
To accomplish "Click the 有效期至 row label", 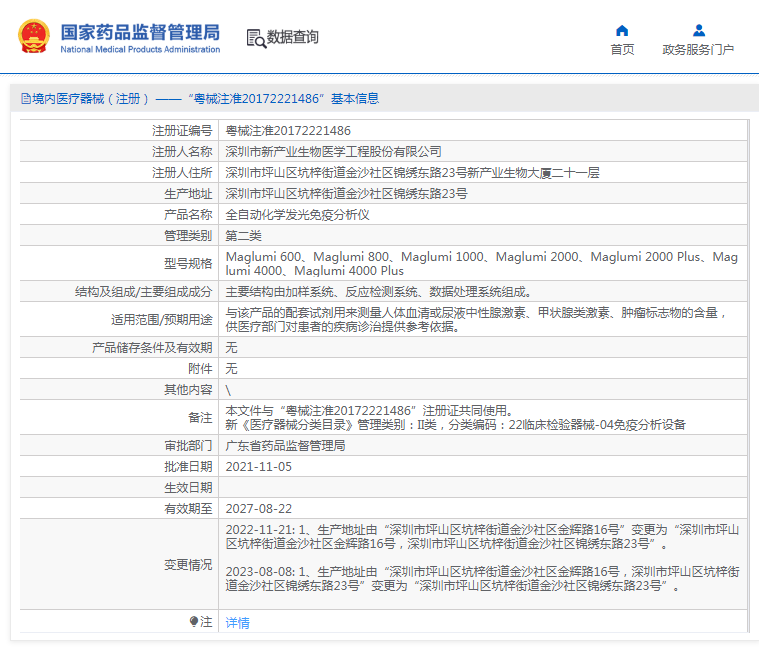I will tap(188, 509).
